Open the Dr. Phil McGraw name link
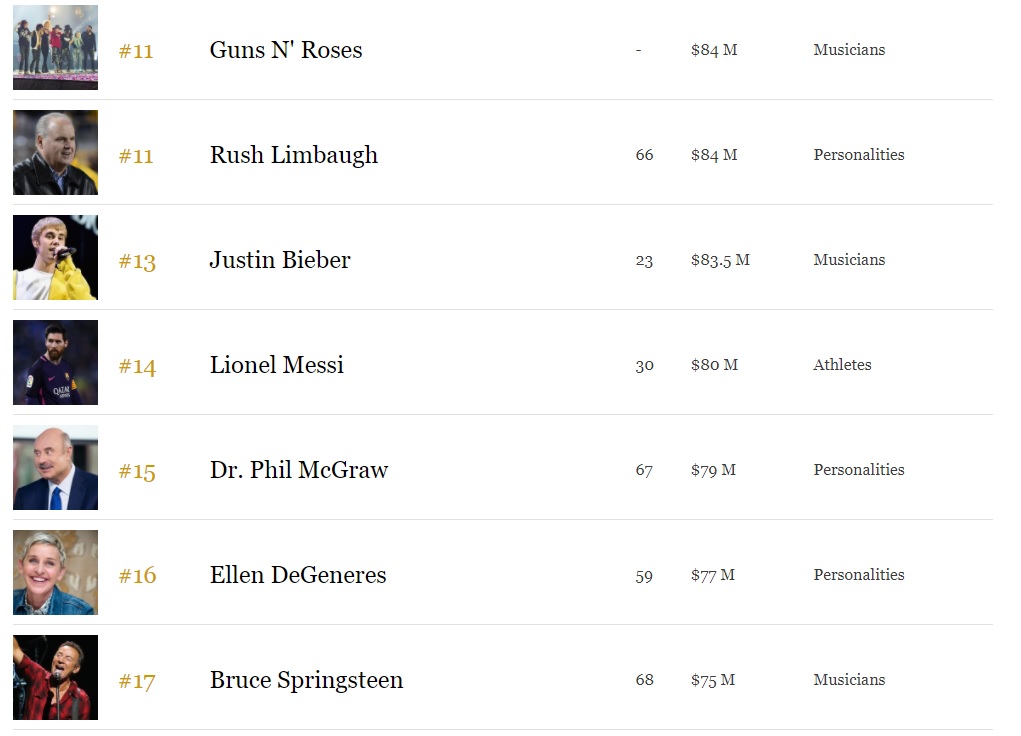Image resolution: width=1021 pixels, height=736 pixels. [x=298, y=470]
